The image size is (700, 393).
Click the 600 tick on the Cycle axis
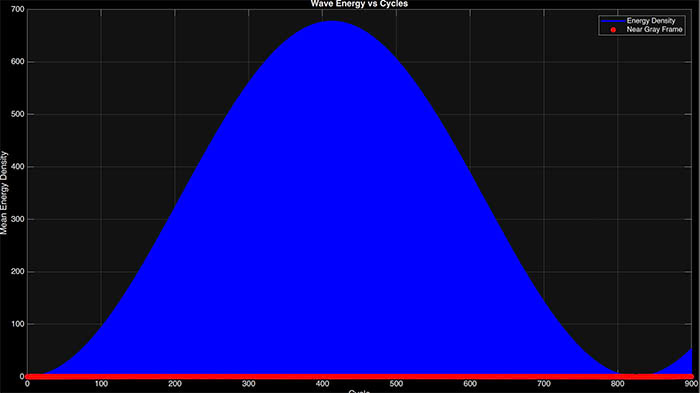(x=470, y=384)
